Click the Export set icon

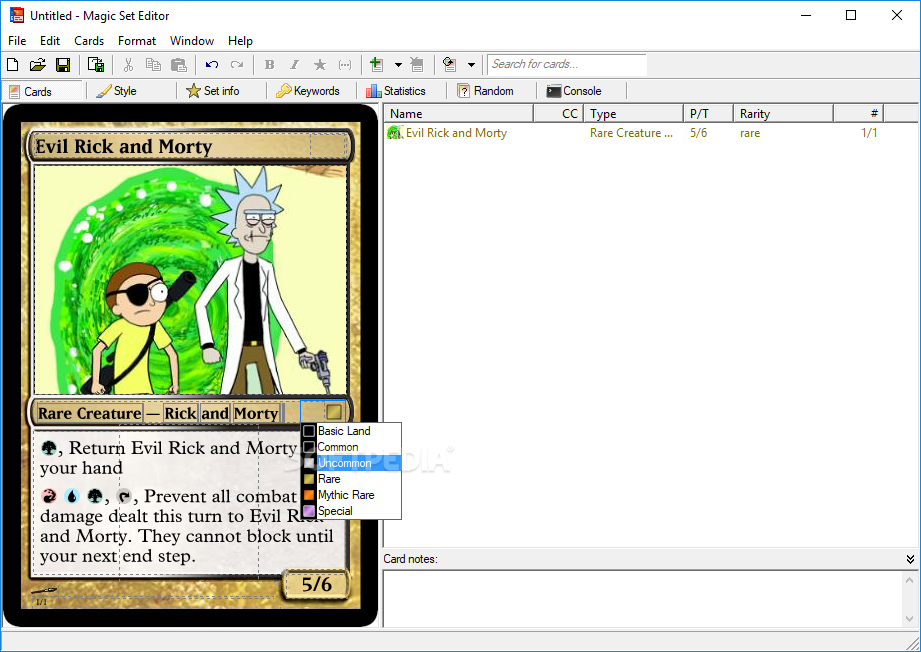tap(96, 65)
